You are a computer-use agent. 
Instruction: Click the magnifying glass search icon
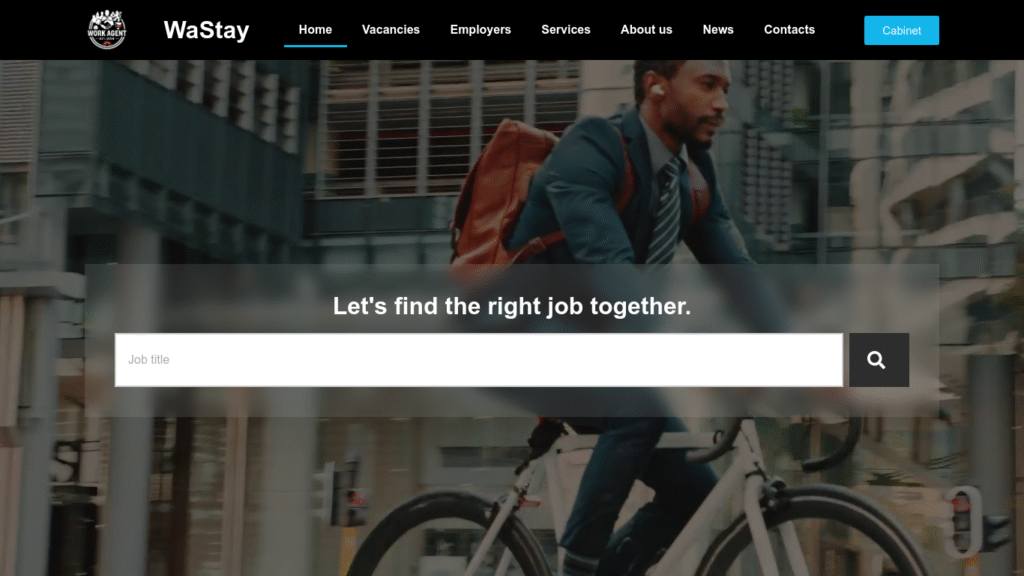[x=878, y=360]
